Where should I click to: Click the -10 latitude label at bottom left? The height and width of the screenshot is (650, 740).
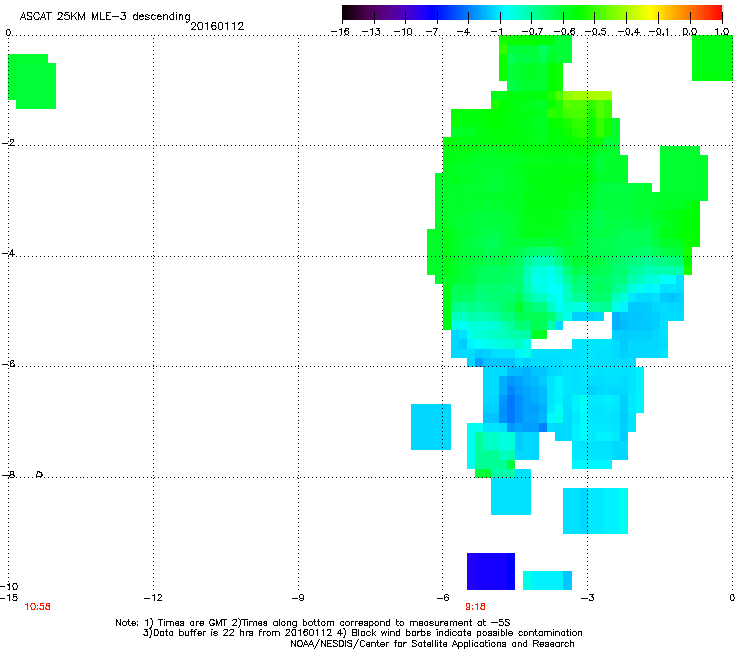(9, 586)
